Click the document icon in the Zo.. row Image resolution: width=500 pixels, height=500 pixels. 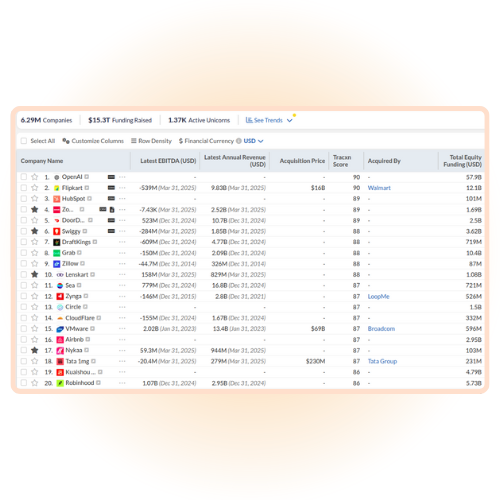coord(112,210)
